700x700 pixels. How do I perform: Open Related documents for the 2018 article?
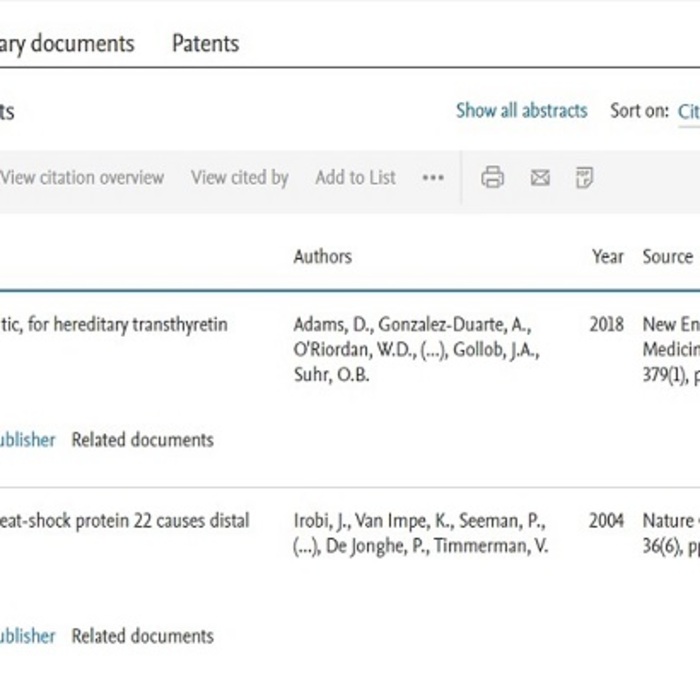pyautogui.click(x=142, y=440)
